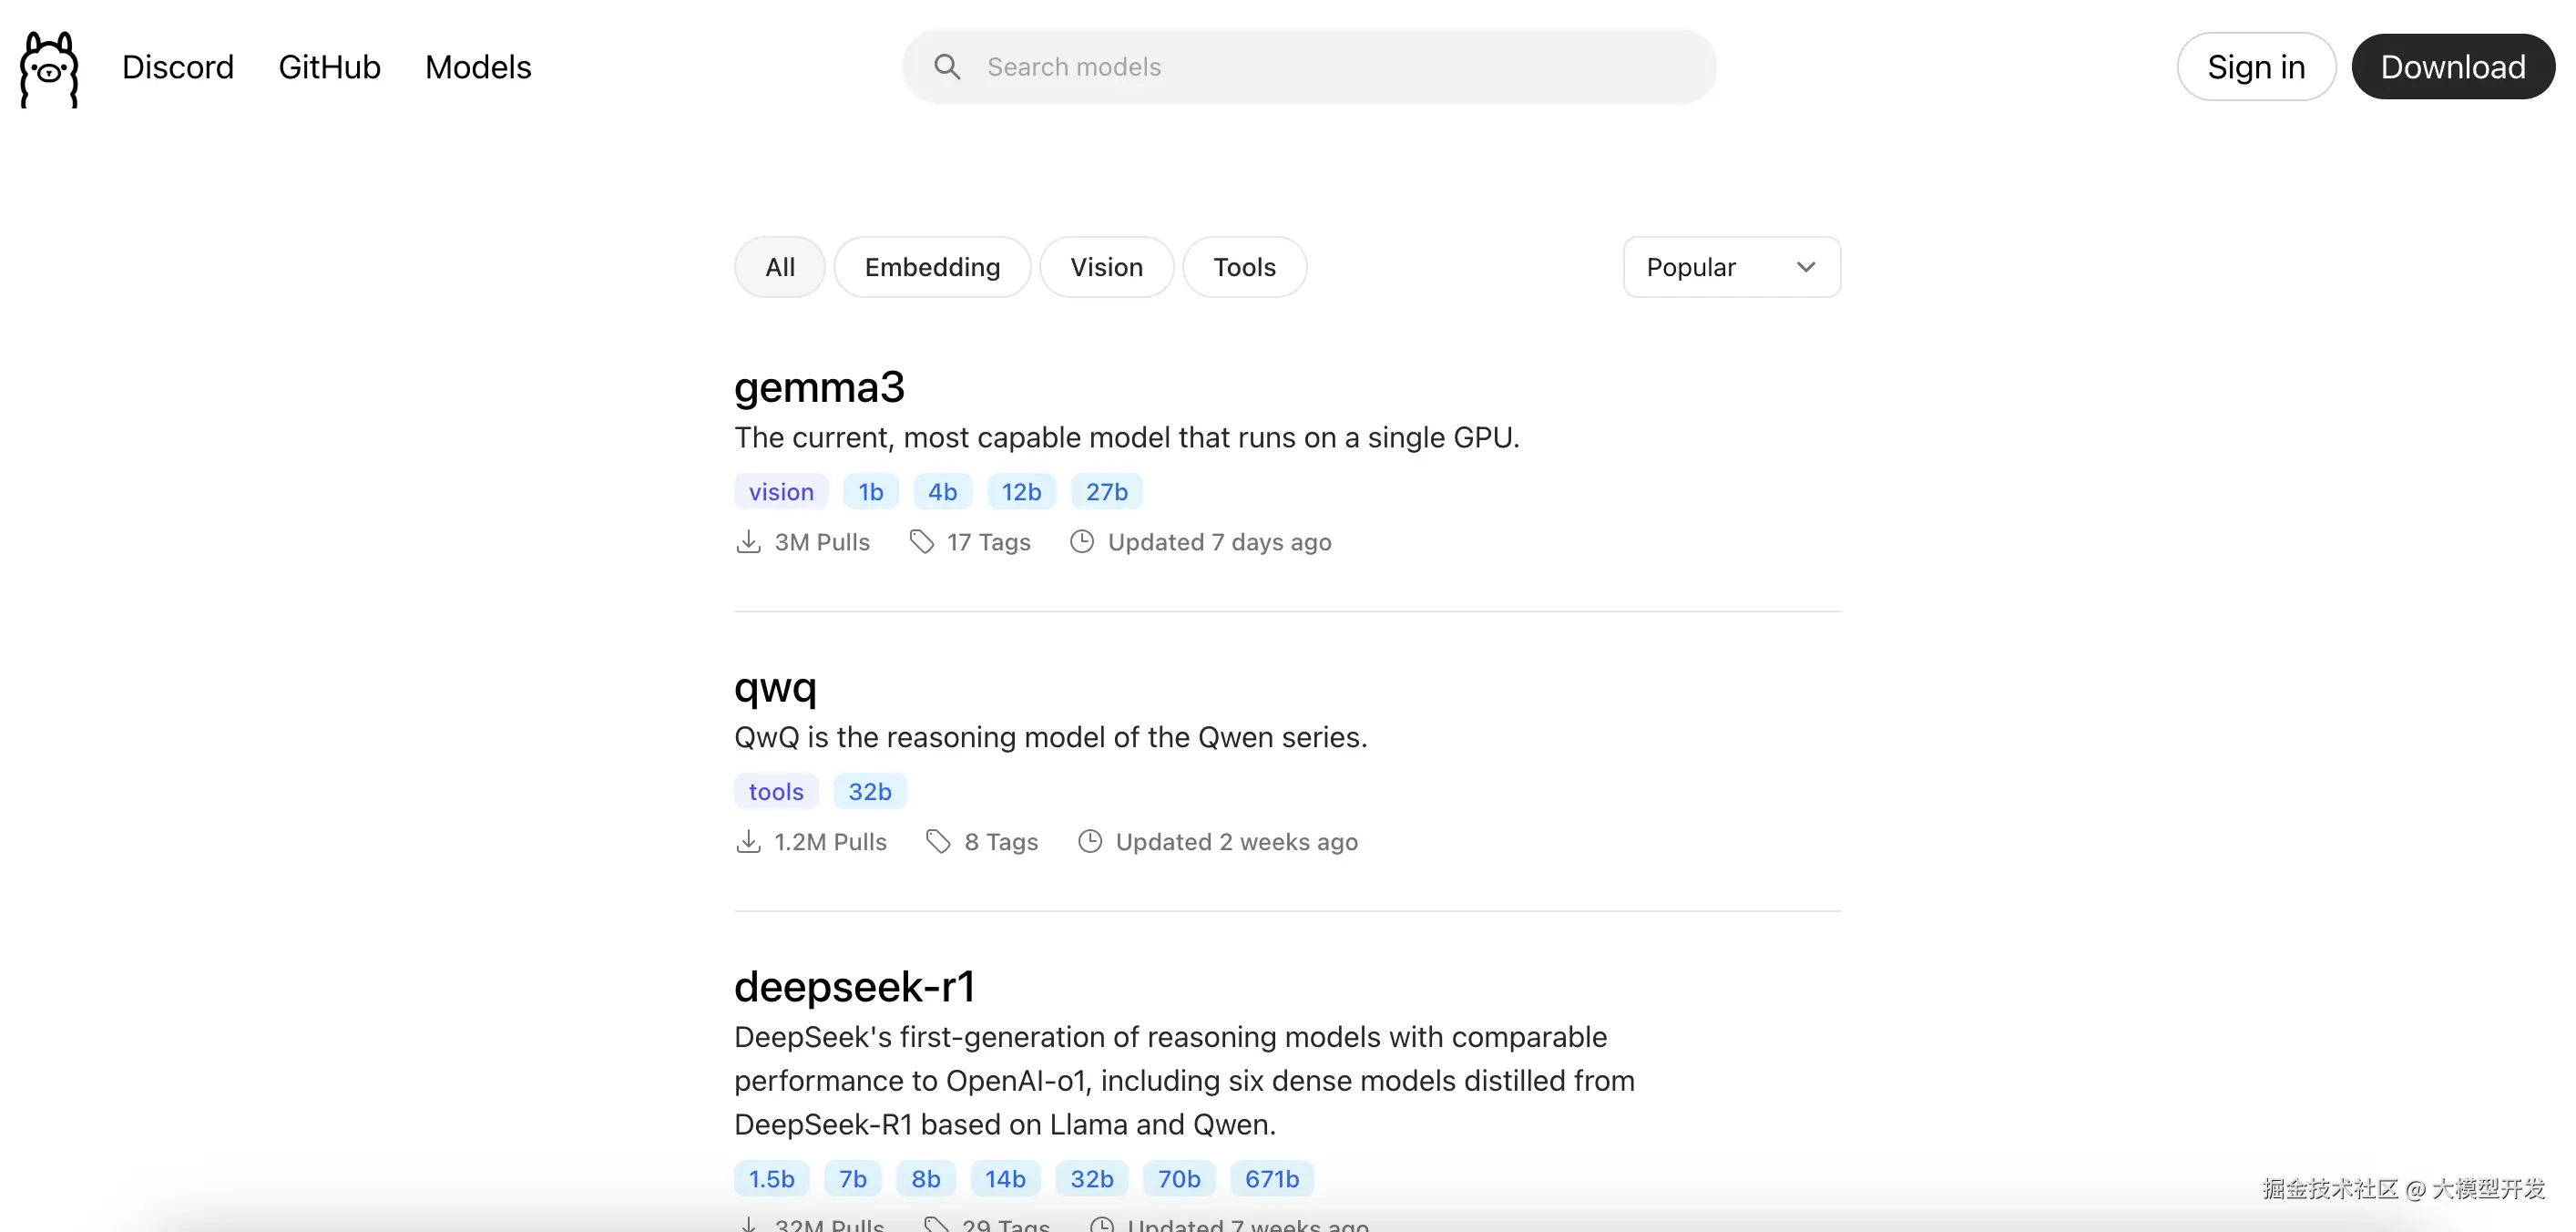
Task: Go to the Discord nav link
Action: [178, 67]
